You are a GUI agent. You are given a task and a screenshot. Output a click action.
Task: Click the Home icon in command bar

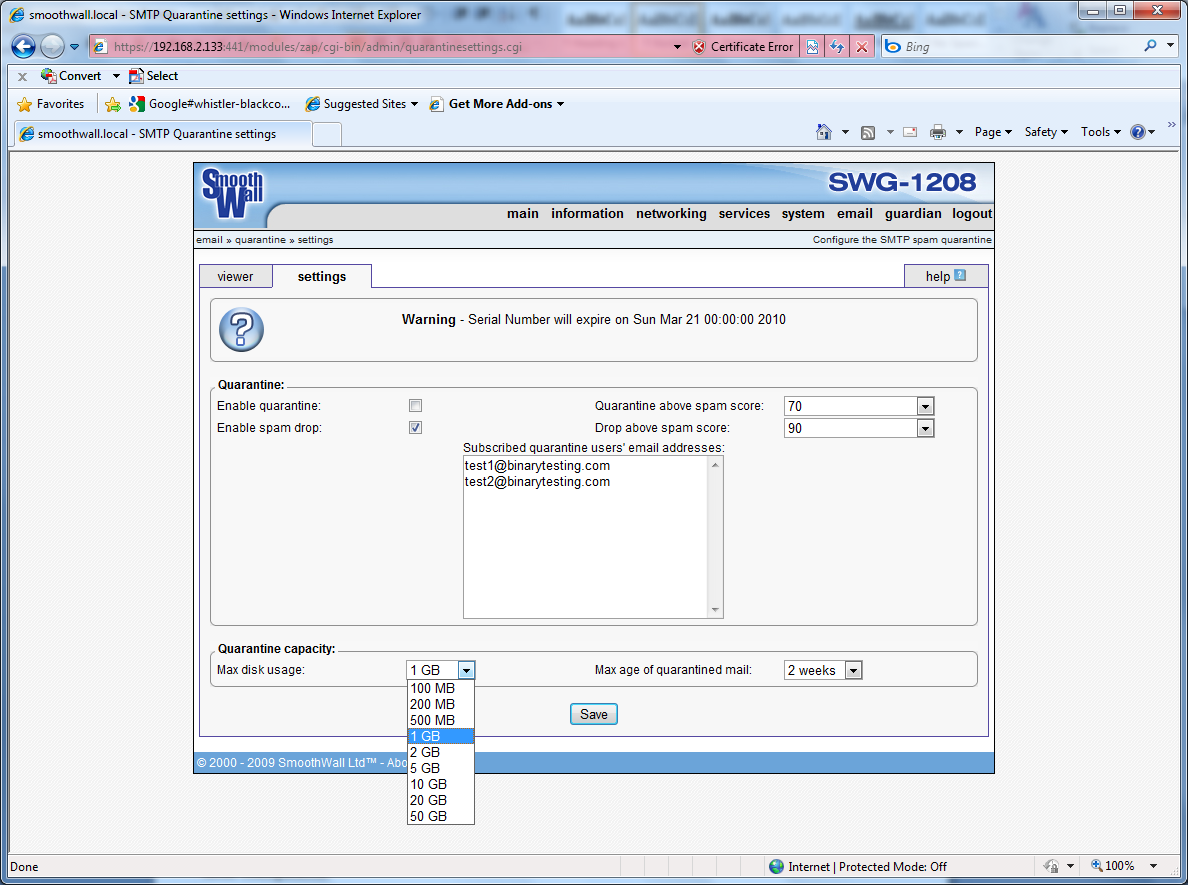click(x=824, y=132)
